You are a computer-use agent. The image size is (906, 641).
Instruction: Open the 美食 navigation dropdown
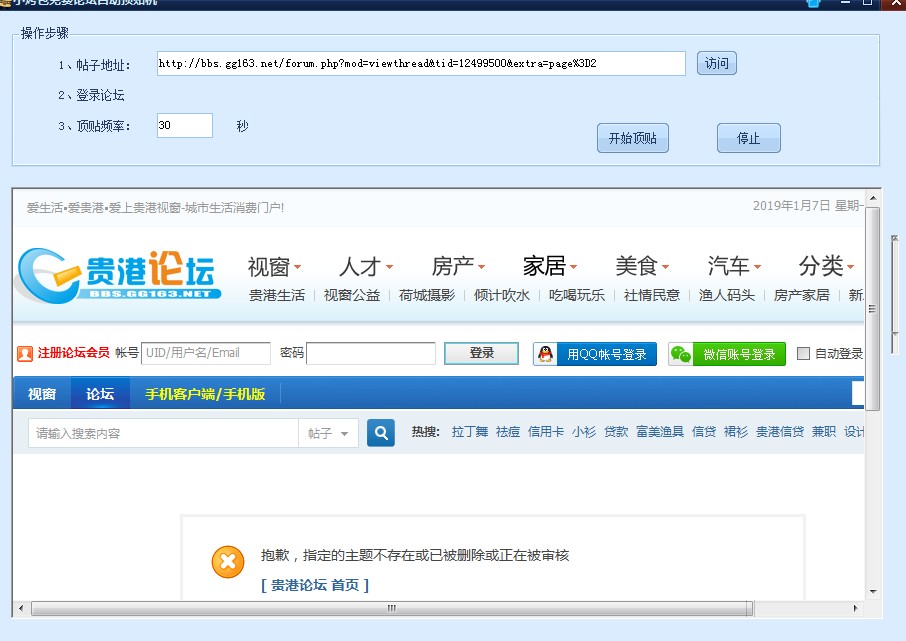[643, 266]
